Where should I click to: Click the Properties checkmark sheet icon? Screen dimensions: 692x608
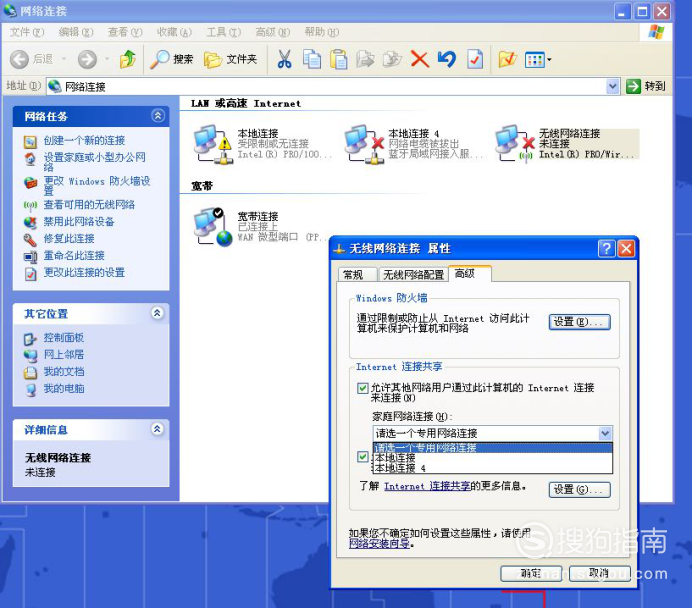point(475,59)
